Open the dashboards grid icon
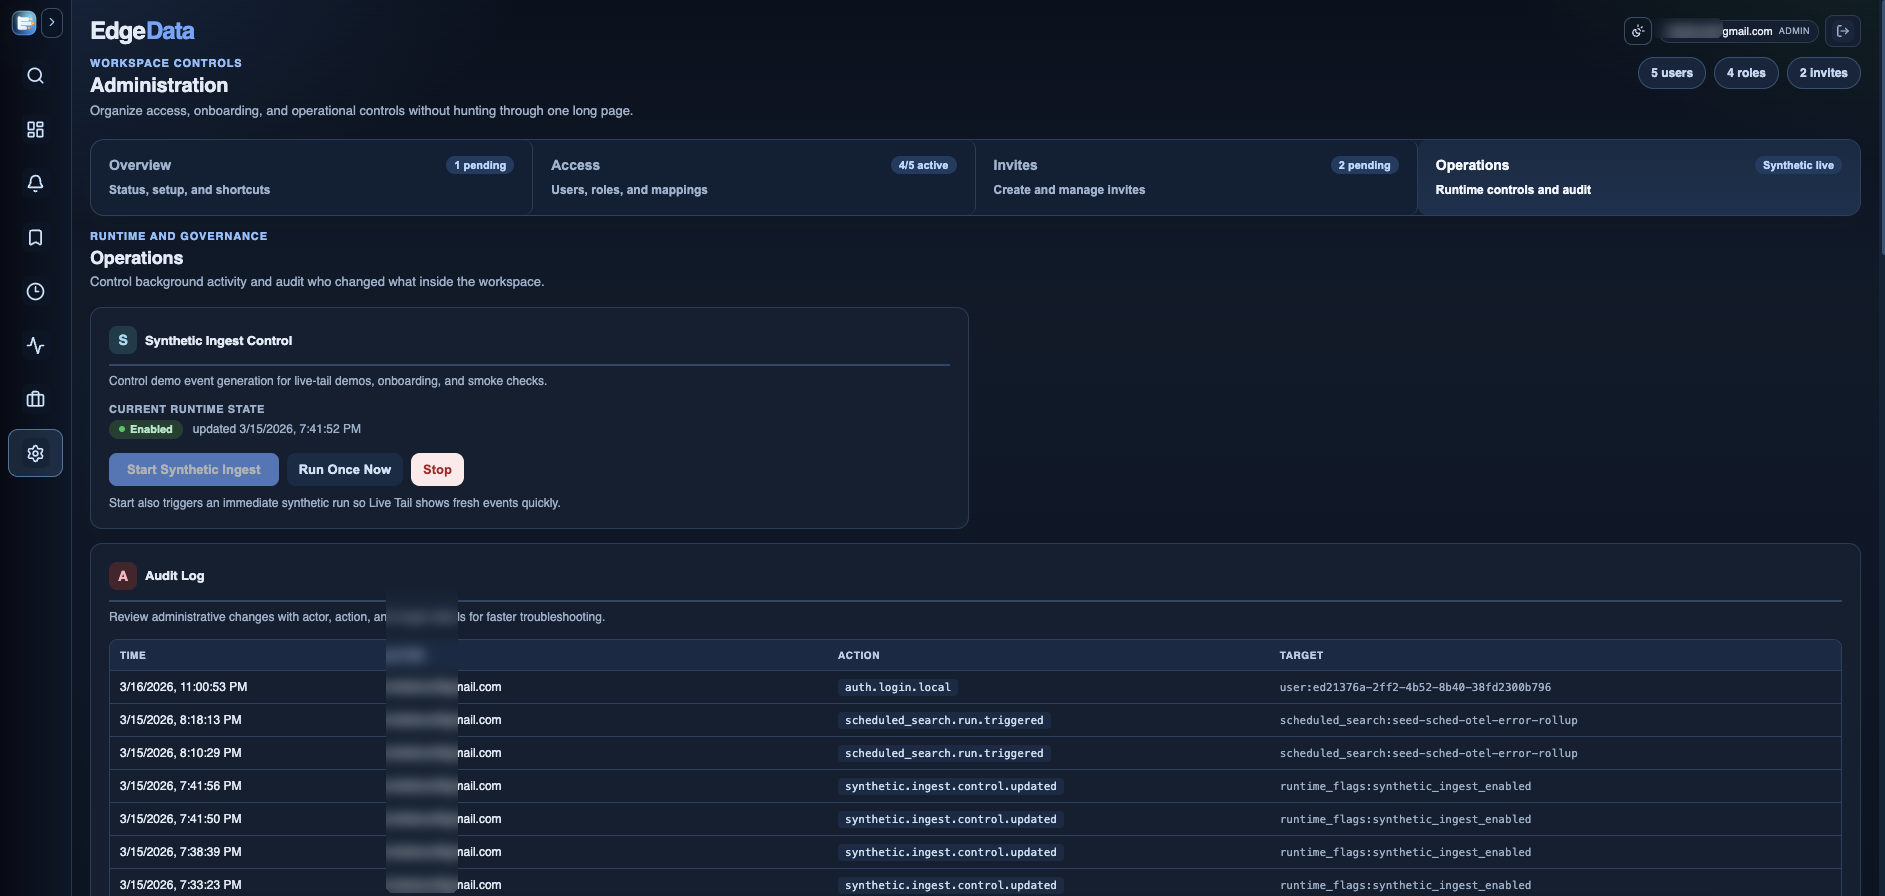The image size is (1885, 896). (35, 130)
